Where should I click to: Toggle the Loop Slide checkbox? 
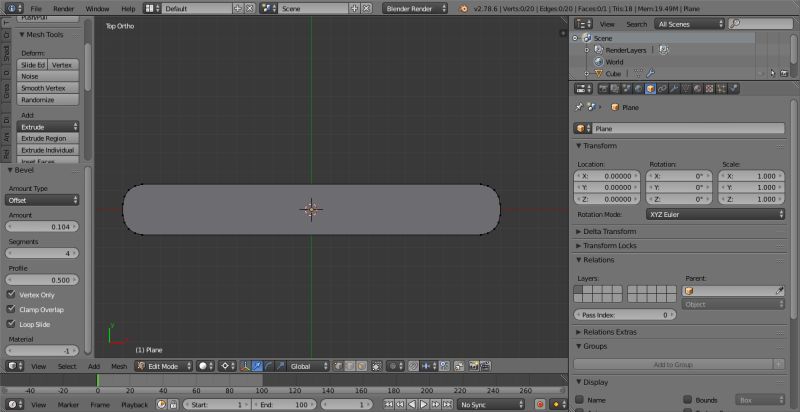pyautogui.click(x=11, y=324)
